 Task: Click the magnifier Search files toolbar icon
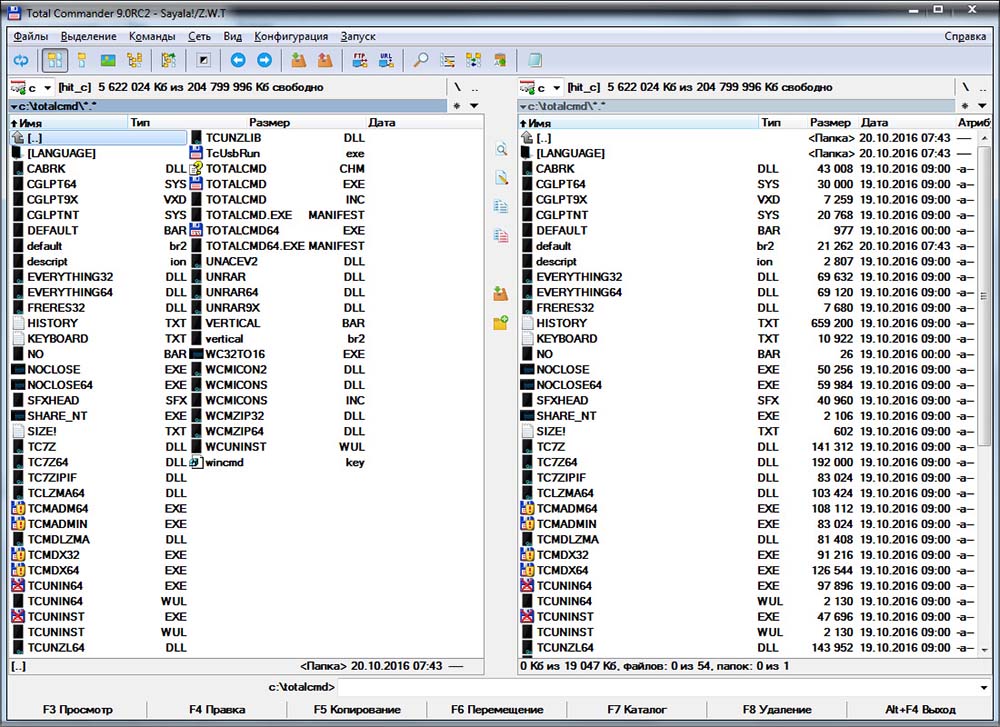pos(422,61)
